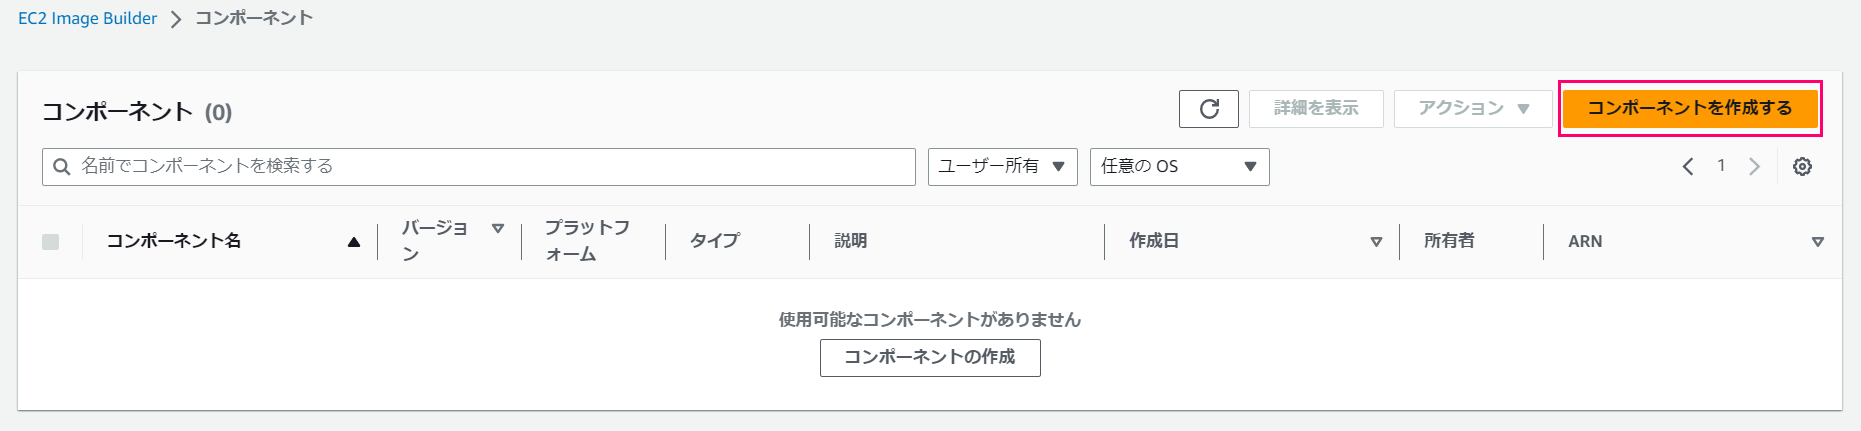The height and width of the screenshot is (431, 1861).
Task: Click the 説明 column header
Action: [x=851, y=241]
